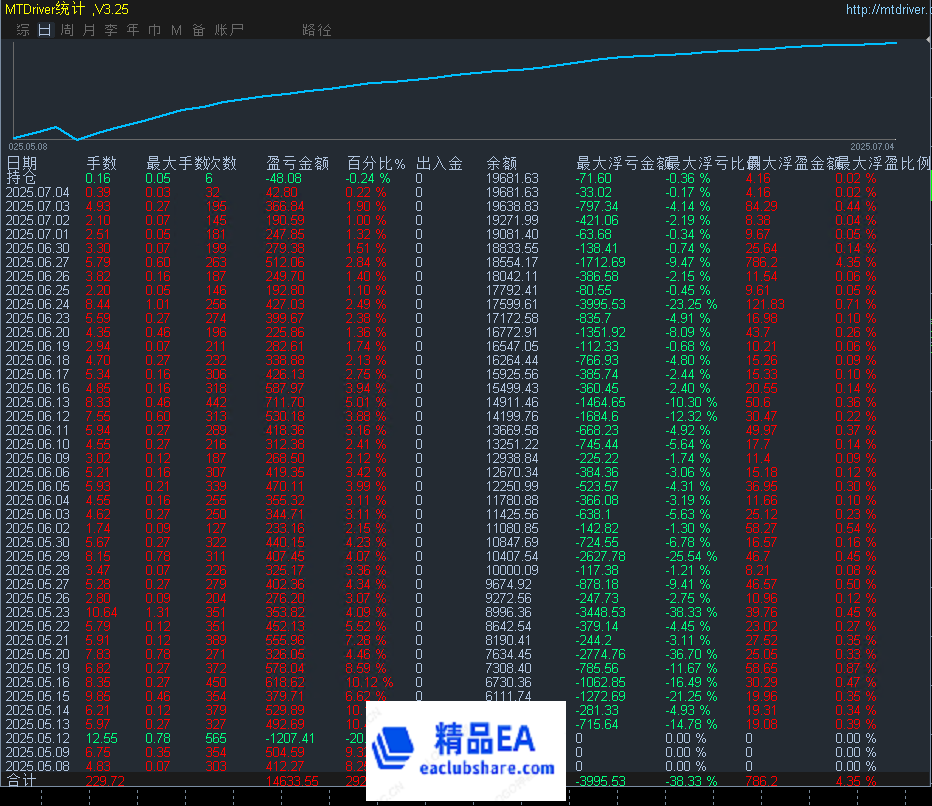Click the 年 yearly statistics icon
The image size is (932, 806).
coord(132,30)
